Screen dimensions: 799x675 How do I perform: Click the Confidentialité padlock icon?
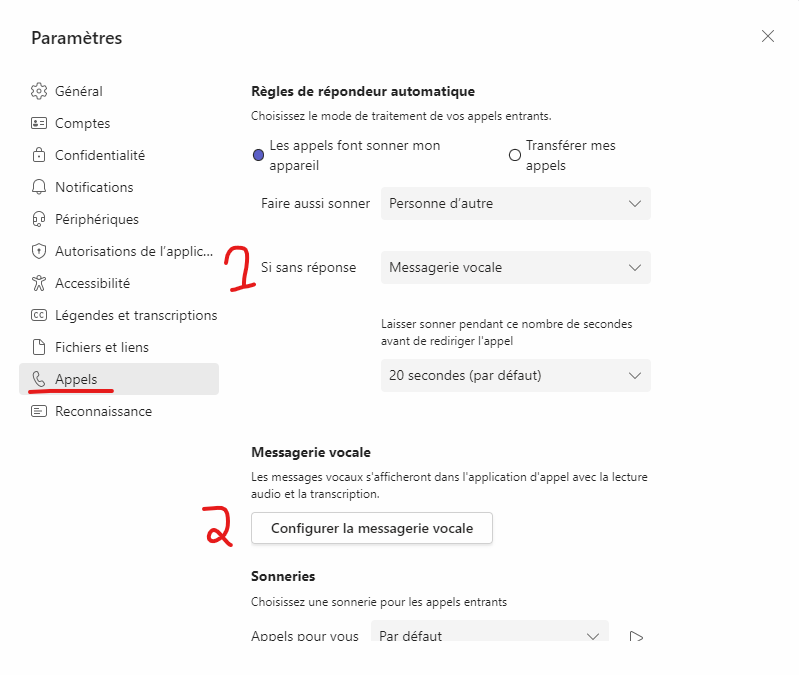[x=39, y=155]
